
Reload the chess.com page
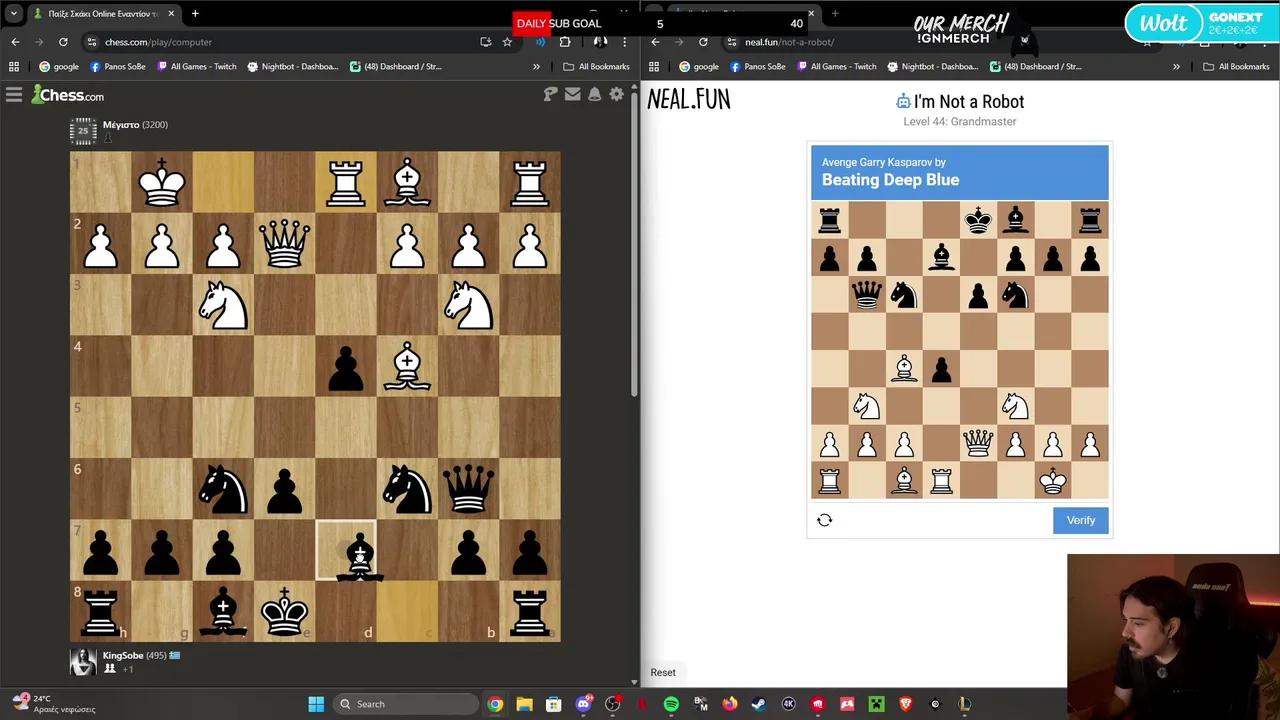point(63,42)
